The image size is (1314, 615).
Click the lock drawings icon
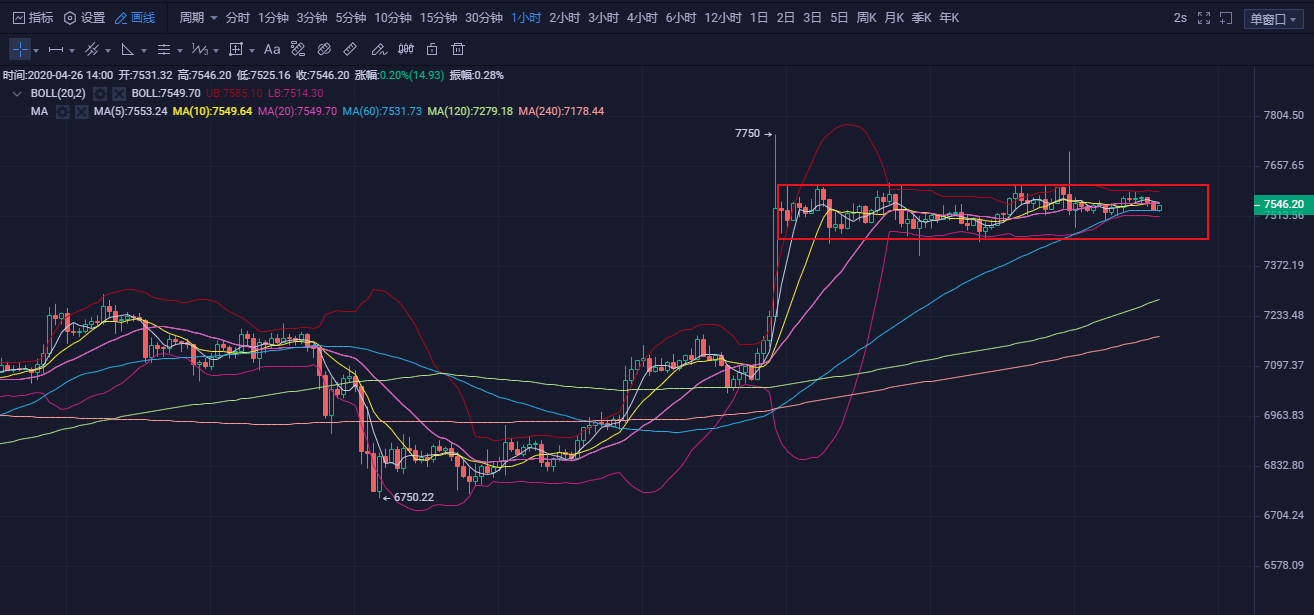[432, 49]
